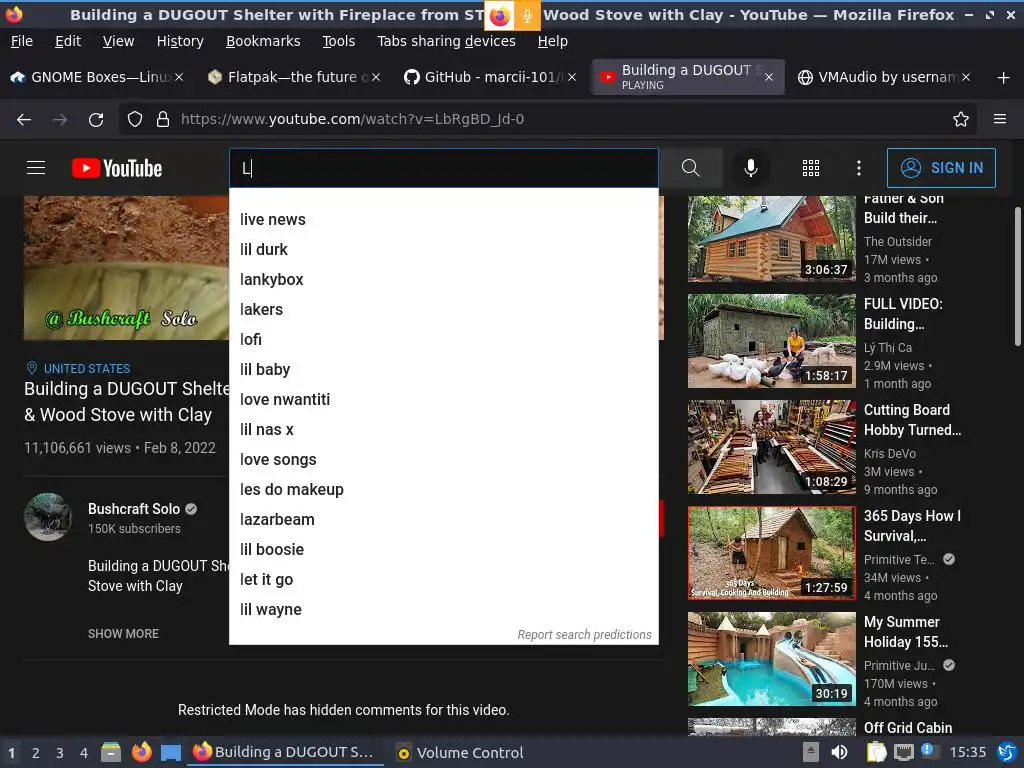Open the Edit menu
Screen dimensions: 1024x768
[x=68, y=41]
